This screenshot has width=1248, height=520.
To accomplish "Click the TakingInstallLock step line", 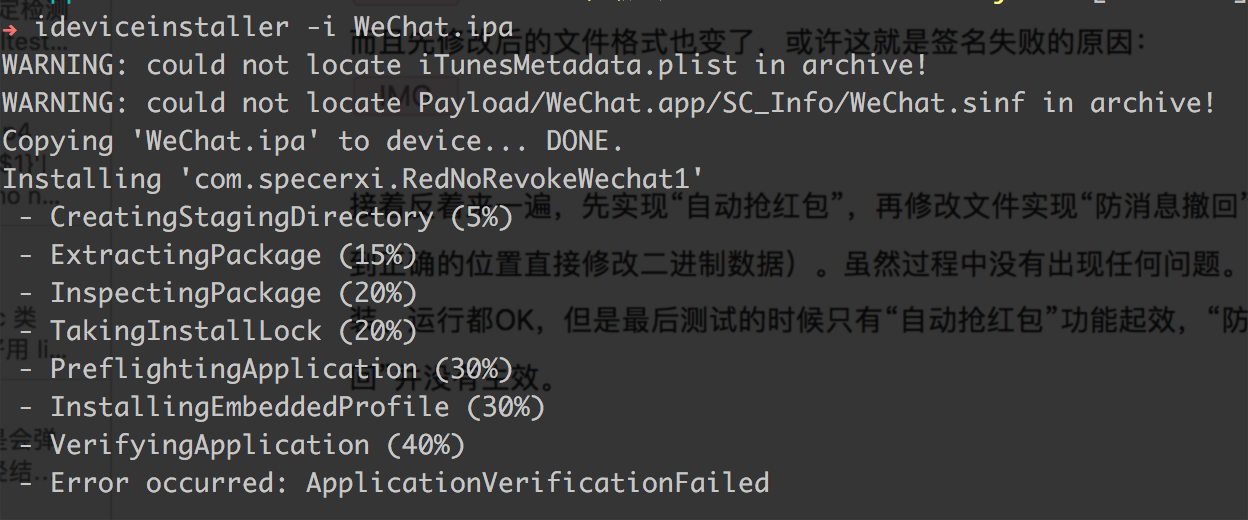I will pyautogui.click(x=216, y=331).
